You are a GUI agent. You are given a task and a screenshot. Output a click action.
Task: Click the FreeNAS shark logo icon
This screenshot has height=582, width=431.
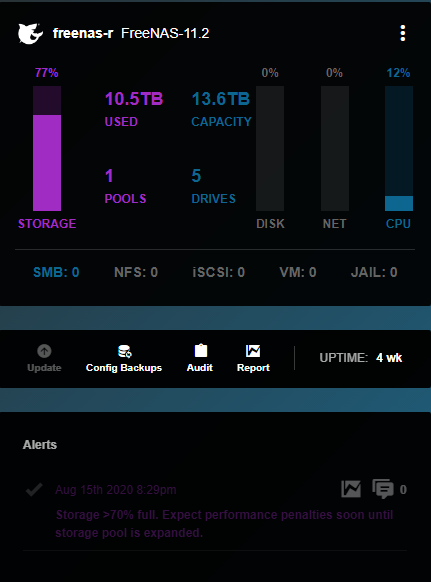click(x=30, y=34)
